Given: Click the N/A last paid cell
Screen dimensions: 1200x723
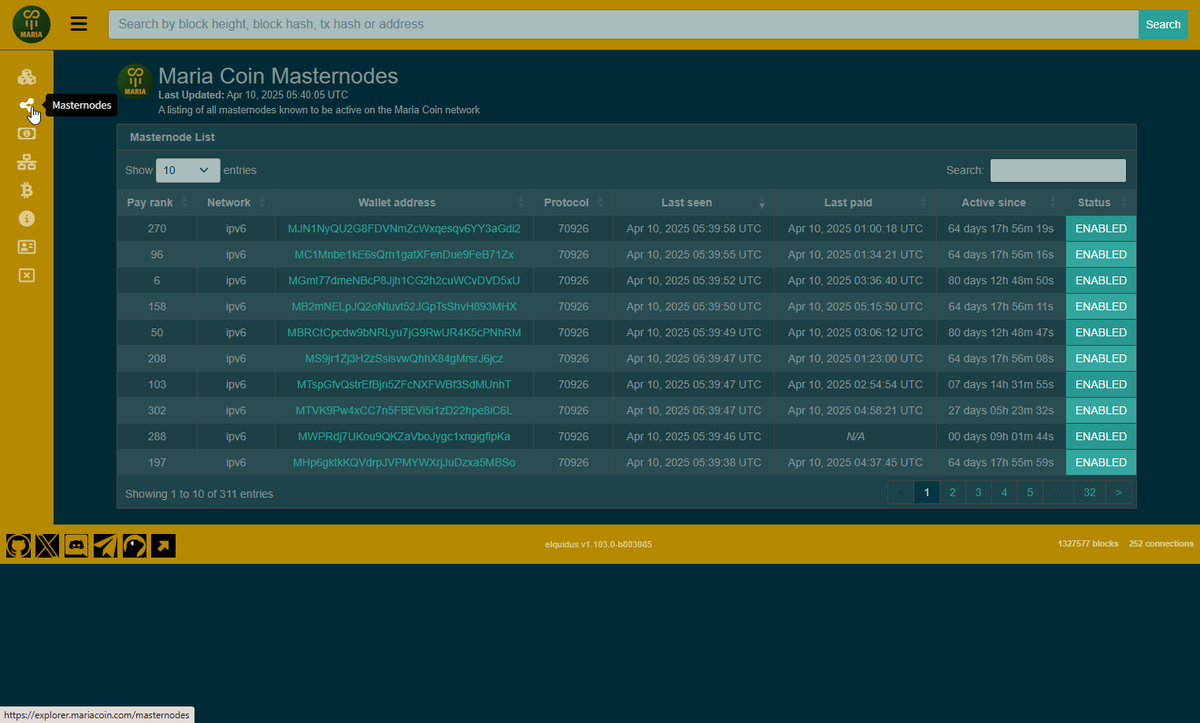Looking at the screenshot, I should click(x=855, y=437).
